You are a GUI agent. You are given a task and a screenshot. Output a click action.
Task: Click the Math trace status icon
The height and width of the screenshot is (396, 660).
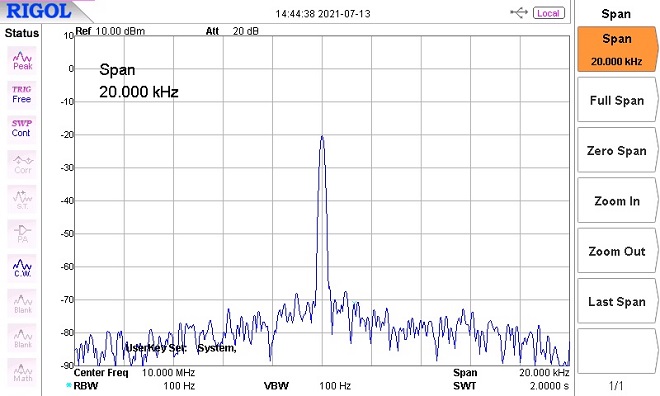(x=22, y=372)
